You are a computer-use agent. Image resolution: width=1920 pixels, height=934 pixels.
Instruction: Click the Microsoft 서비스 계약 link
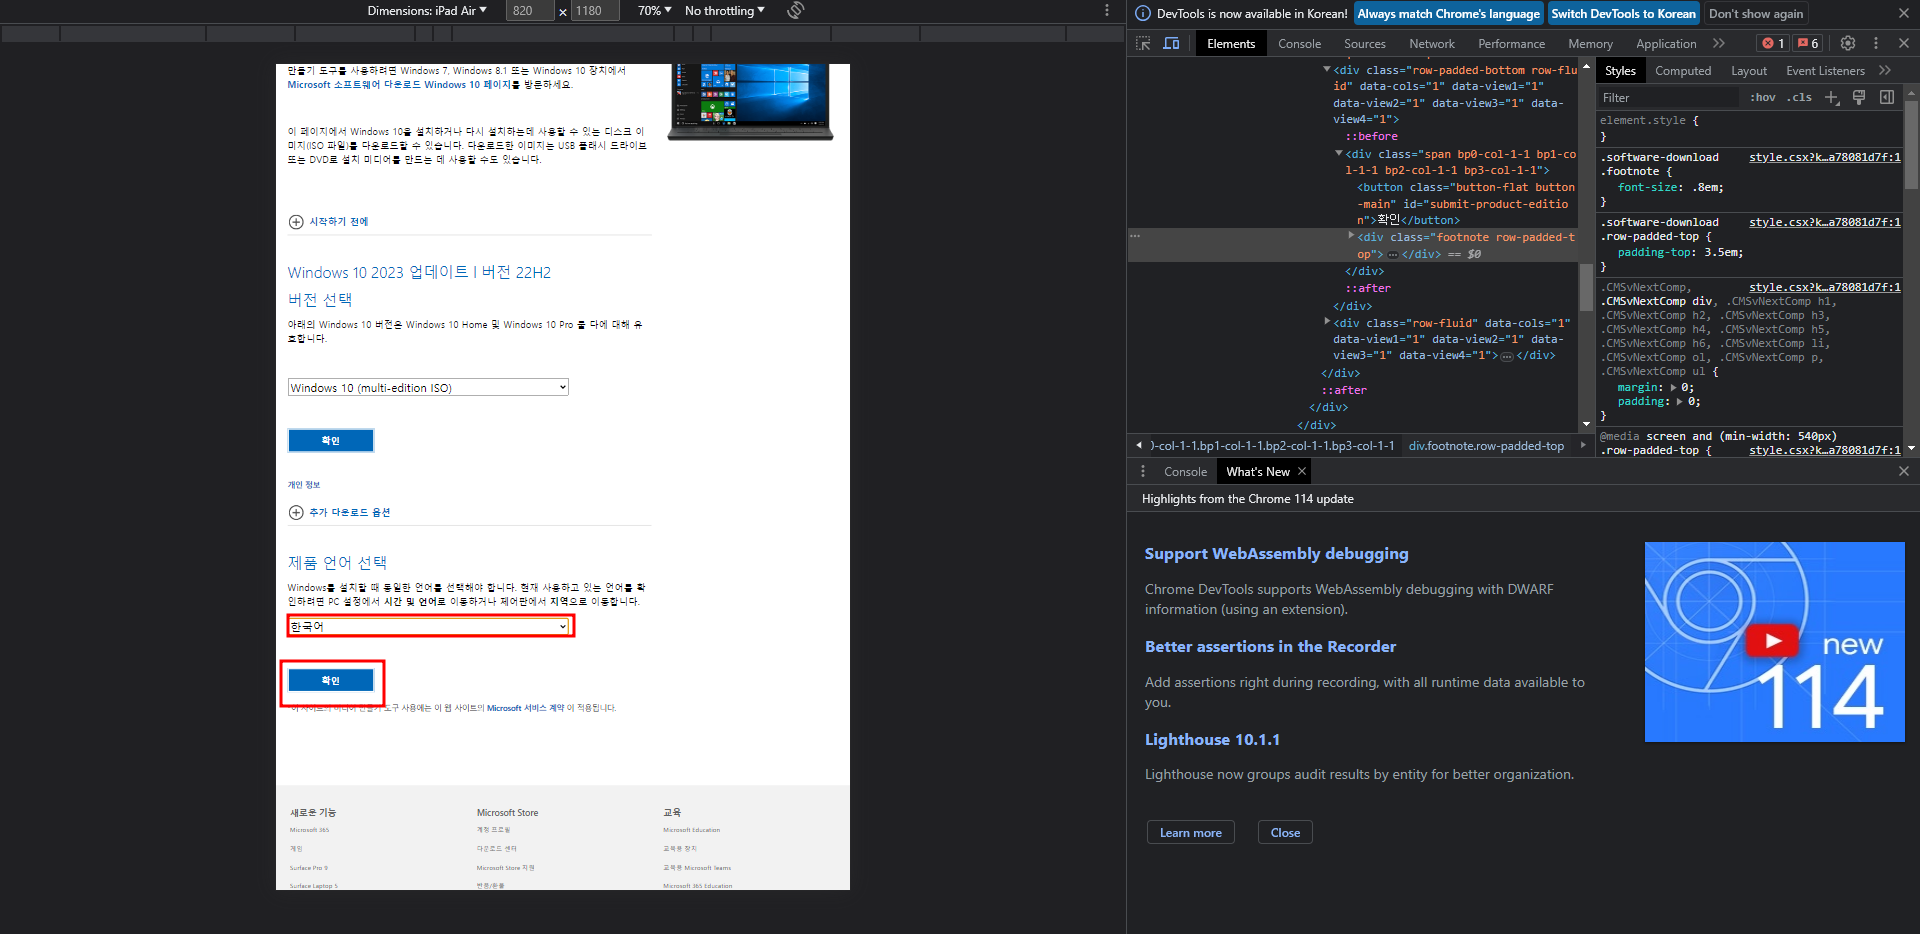pyautogui.click(x=525, y=708)
